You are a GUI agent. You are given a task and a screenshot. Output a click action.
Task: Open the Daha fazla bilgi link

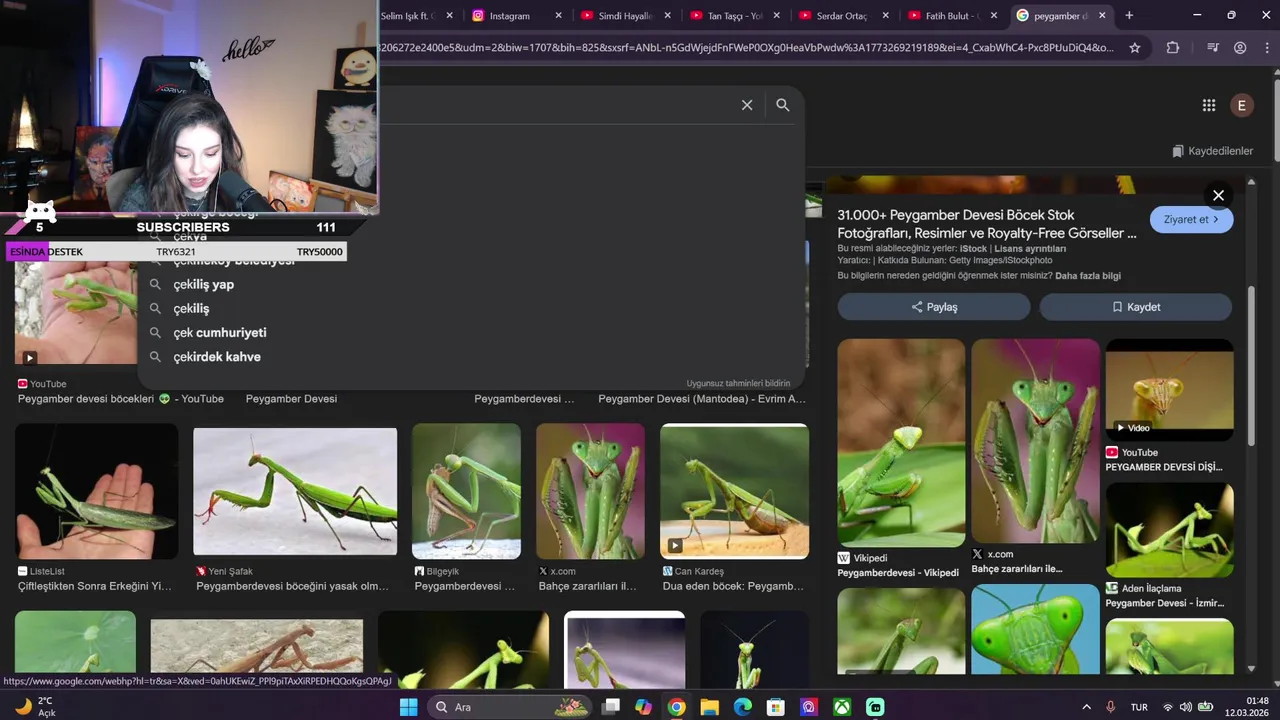1088,276
